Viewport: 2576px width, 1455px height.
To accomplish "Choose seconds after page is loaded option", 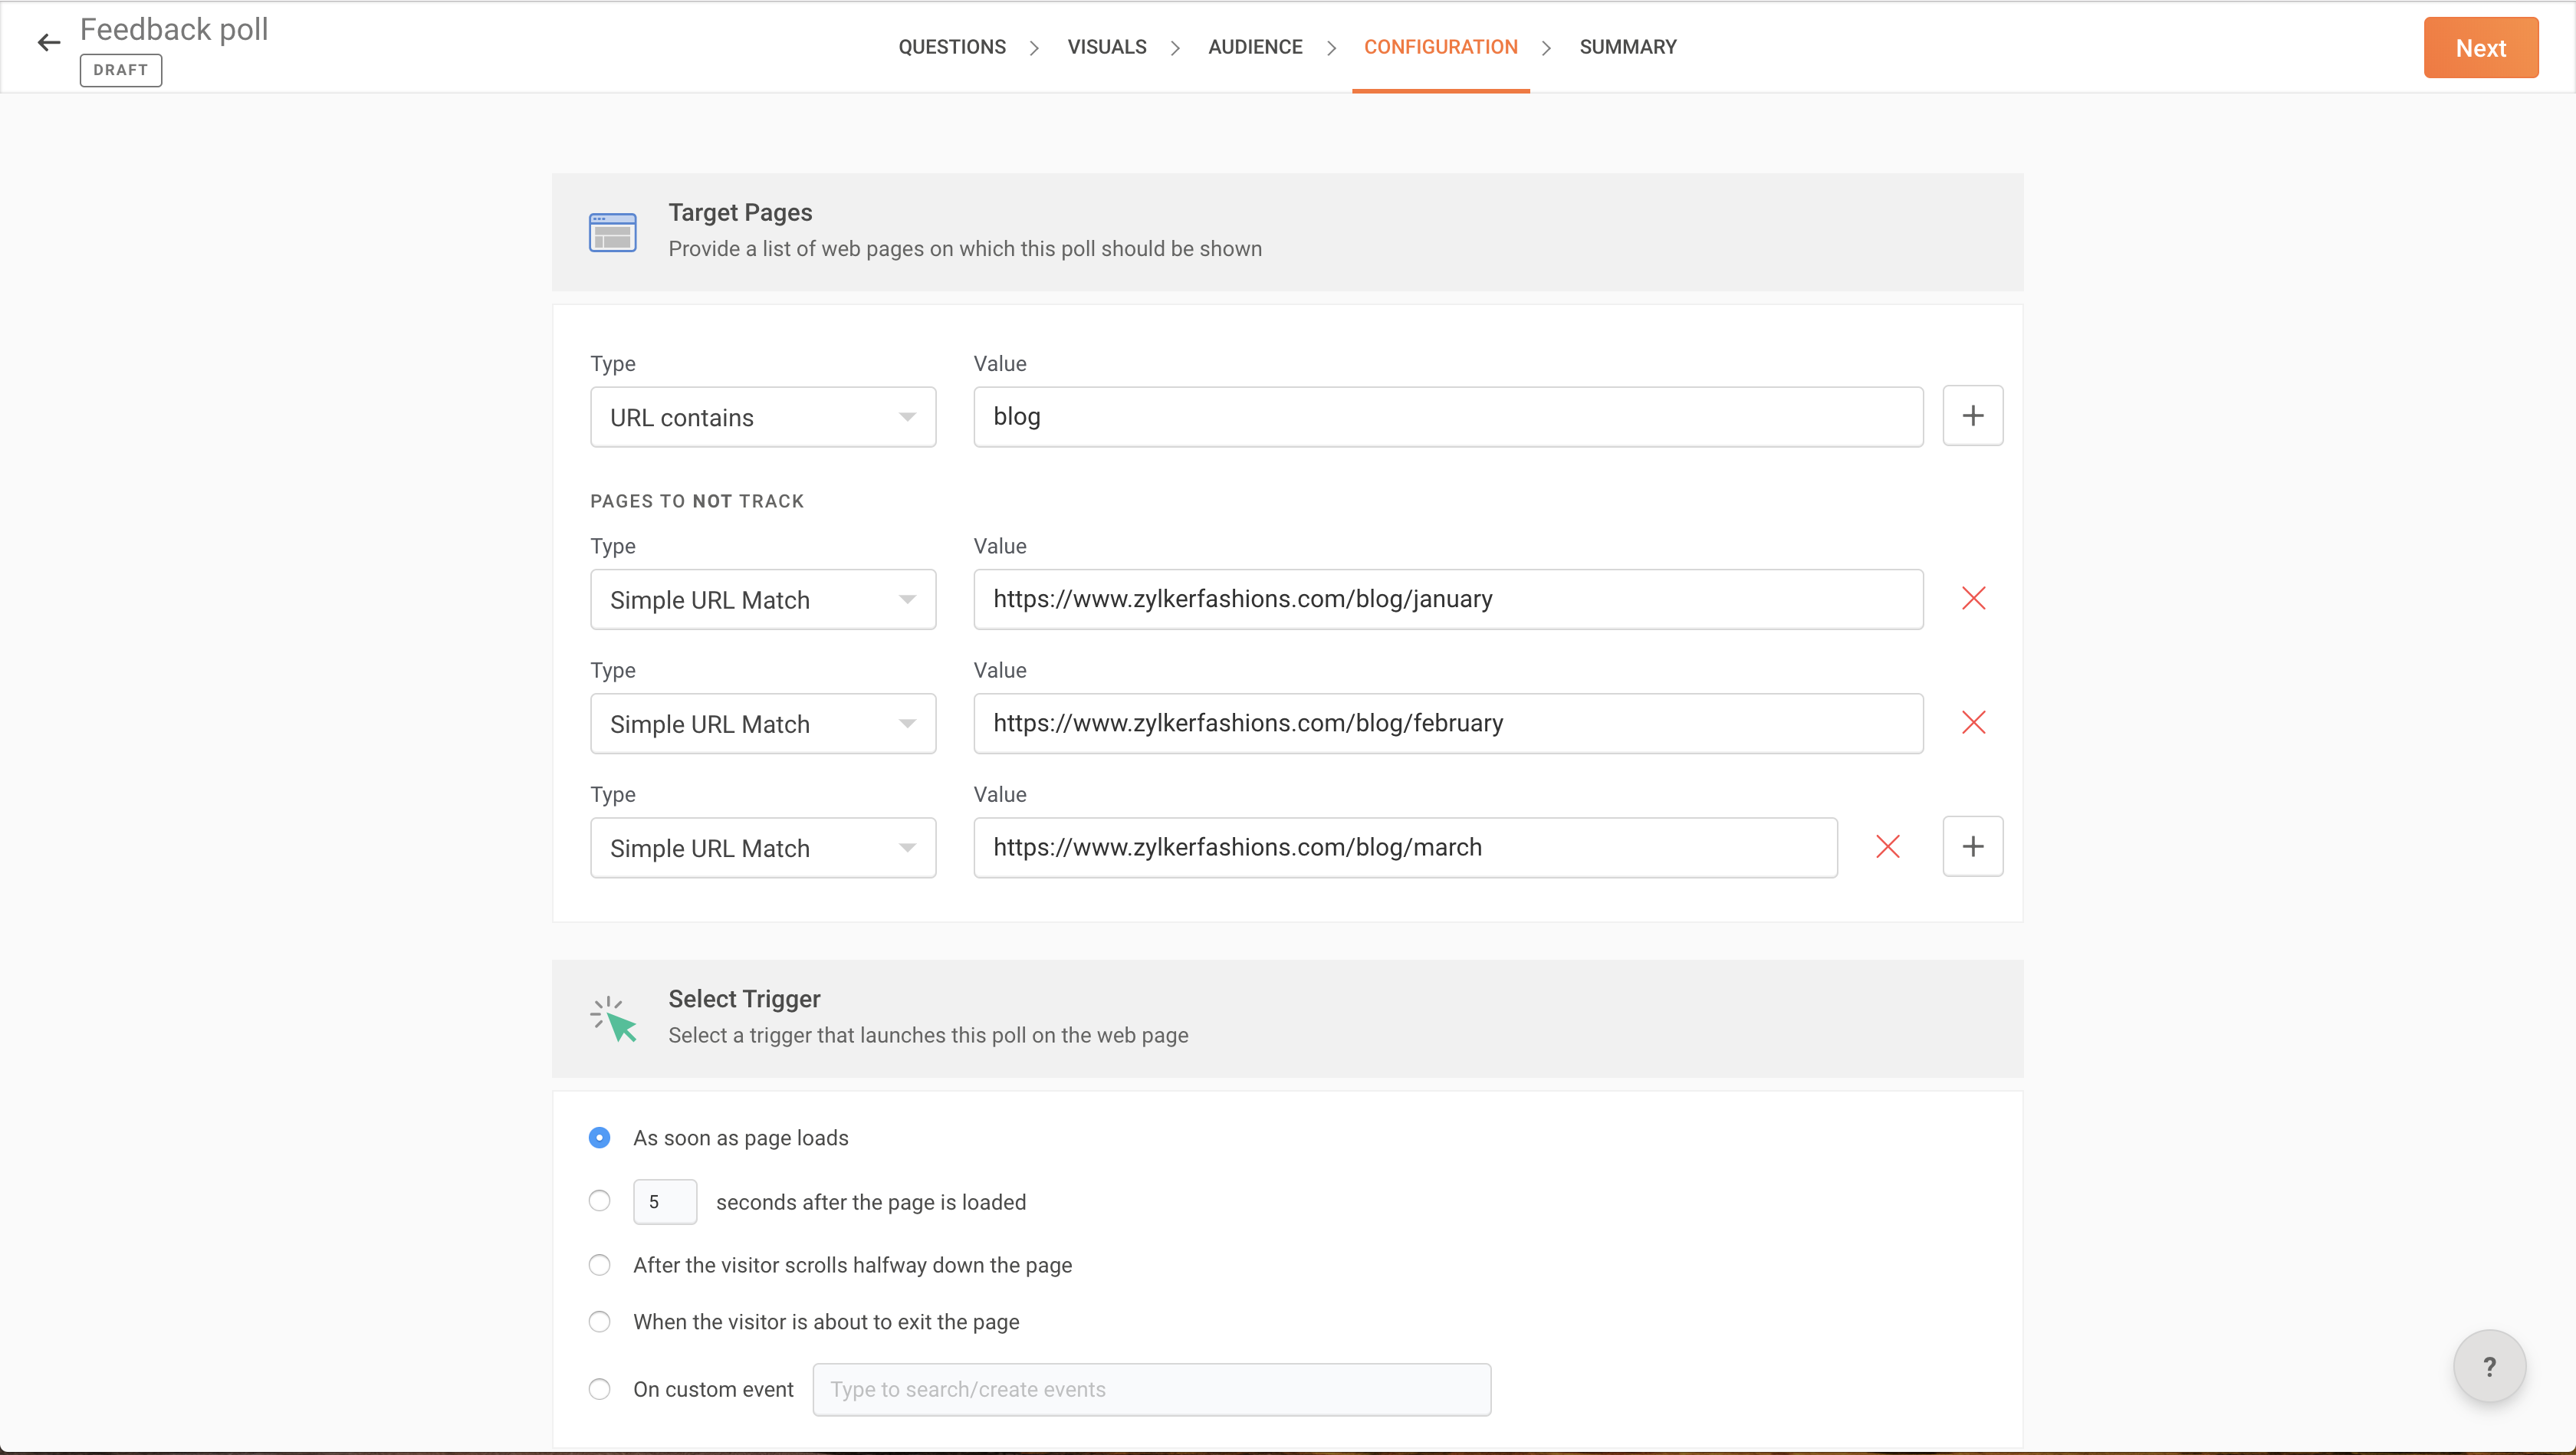I will pyautogui.click(x=599, y=1201).
